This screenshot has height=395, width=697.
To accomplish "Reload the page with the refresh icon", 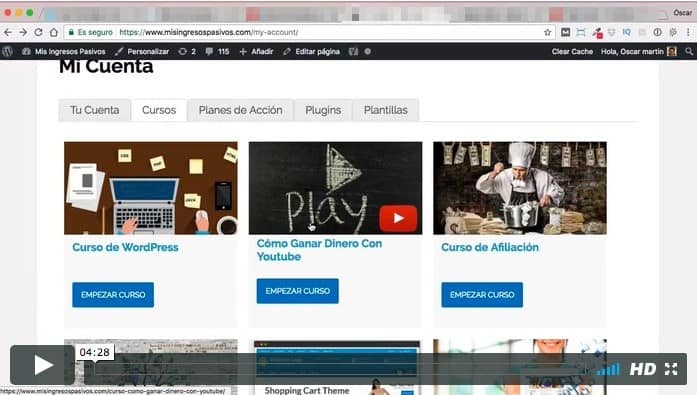I will [x=38, y=32].
